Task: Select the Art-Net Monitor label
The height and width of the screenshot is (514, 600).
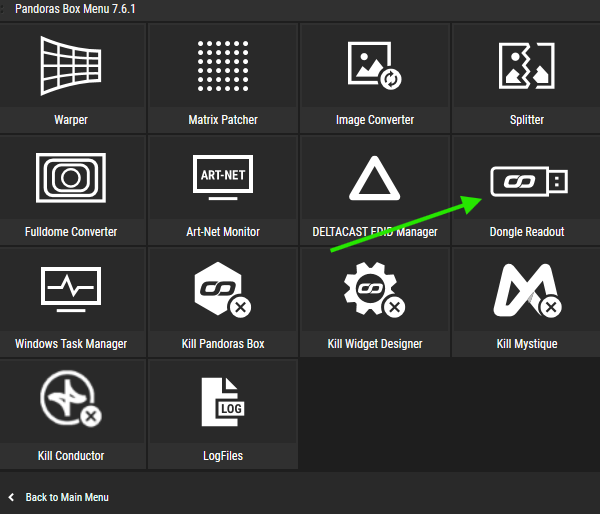Action: (223, 232)
